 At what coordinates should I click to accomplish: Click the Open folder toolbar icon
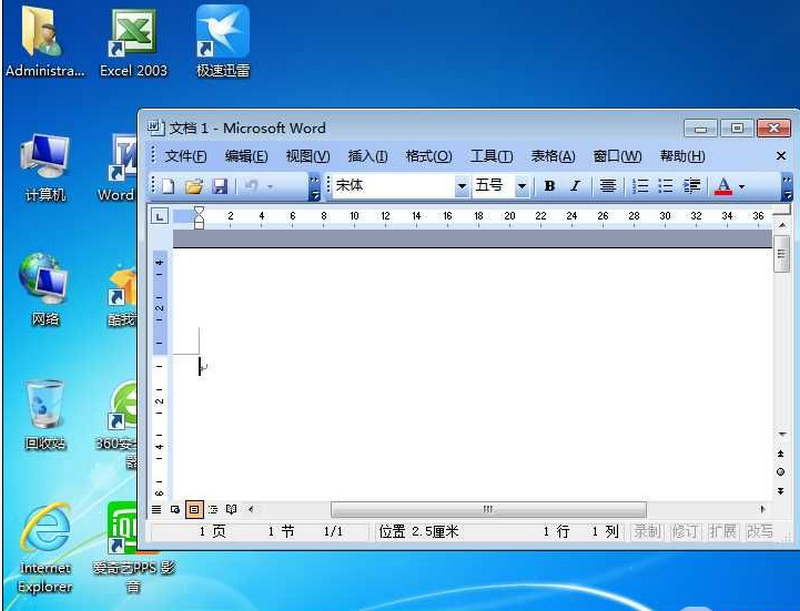pos(194,186)
